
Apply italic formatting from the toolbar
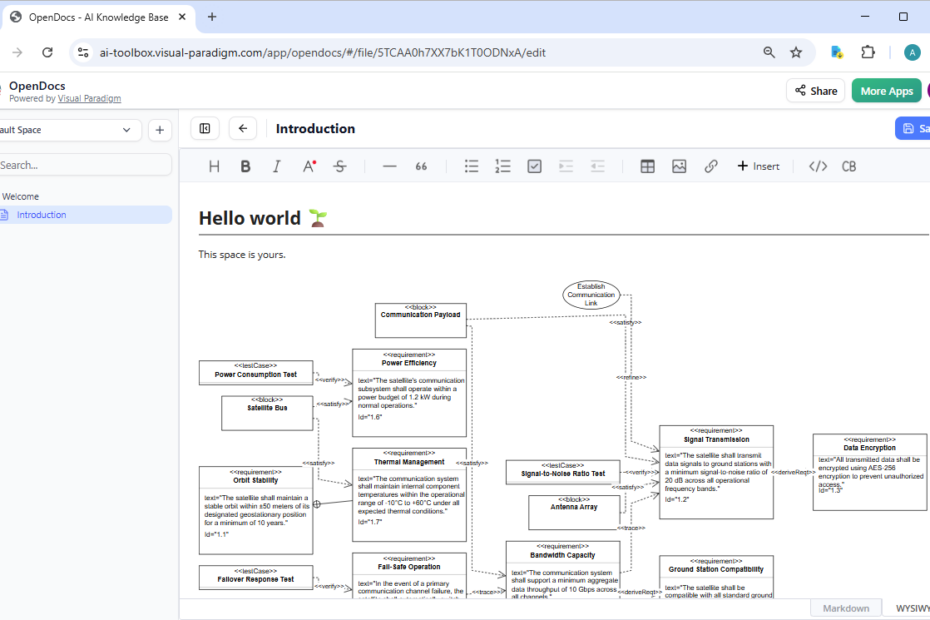point(277,166)
